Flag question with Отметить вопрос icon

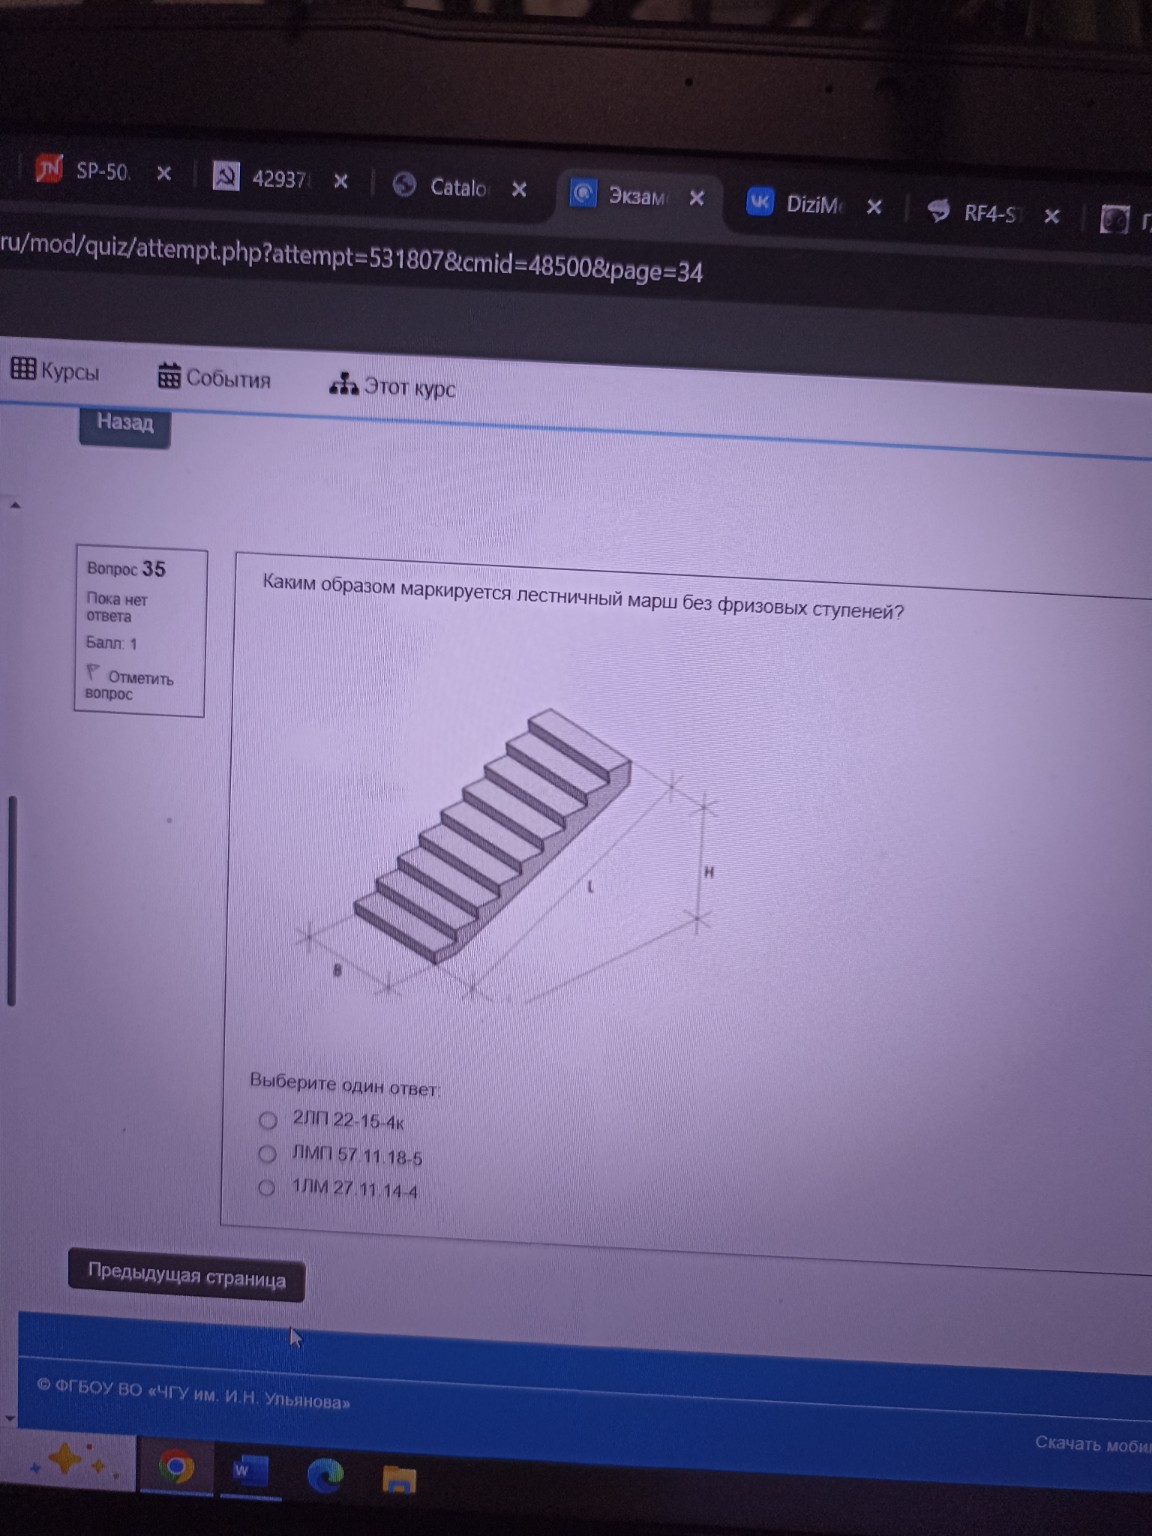click(x=94, y=674)
